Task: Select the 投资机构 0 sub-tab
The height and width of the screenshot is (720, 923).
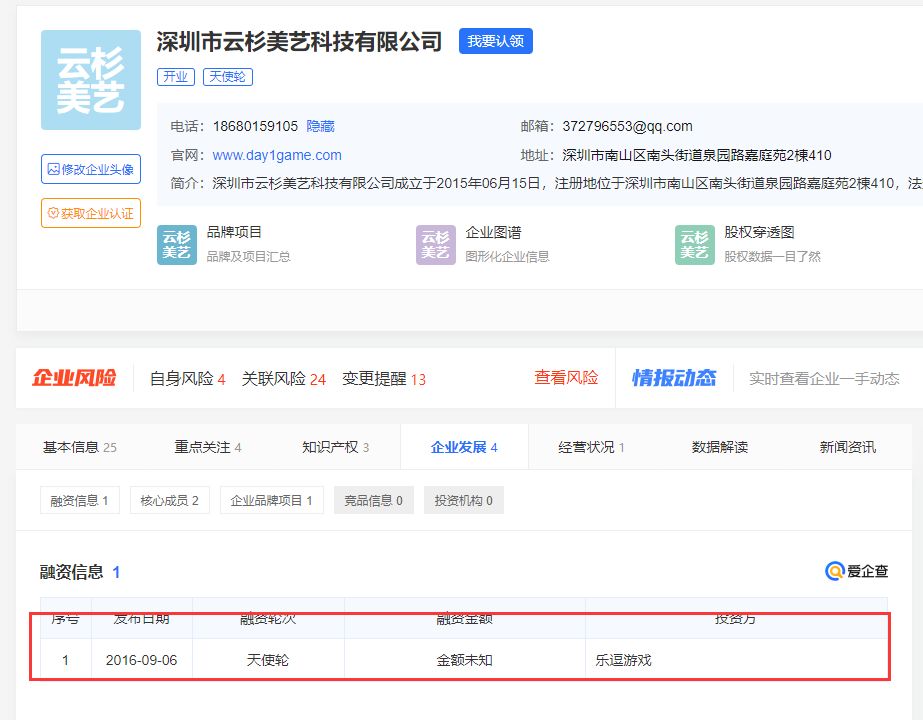Action: click(x=464, y=500)
